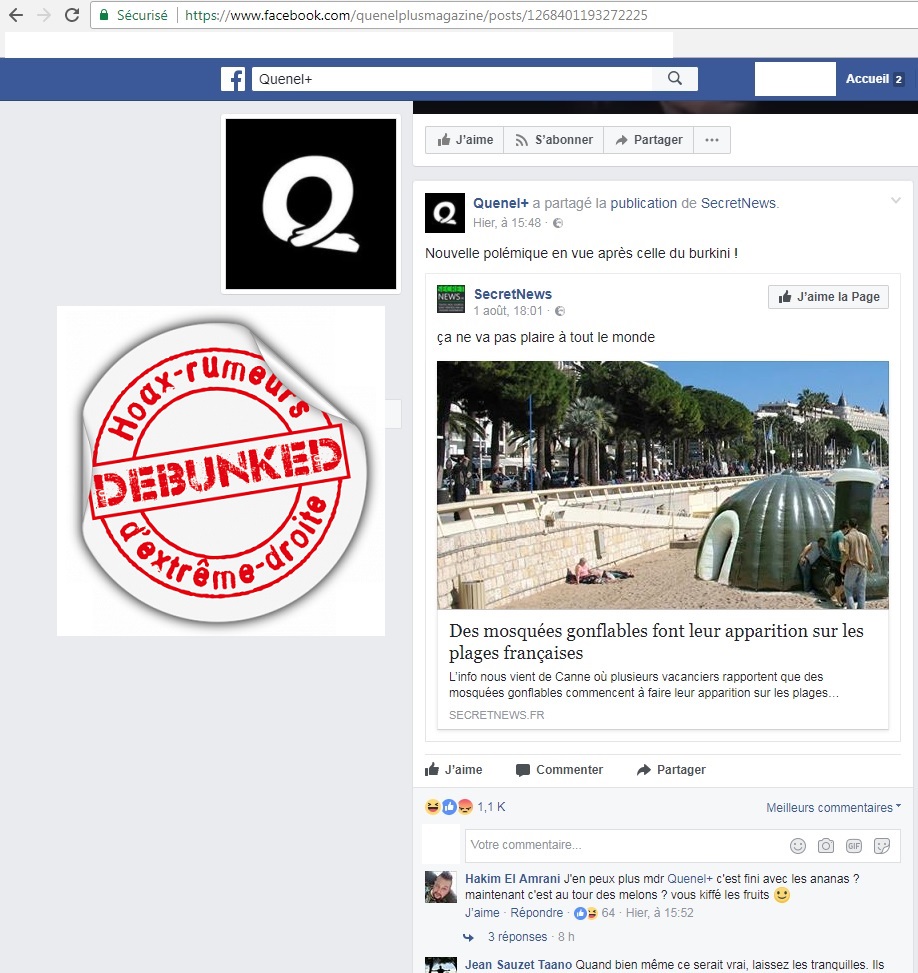The height and width of the screenshot is (973, 918).
Task: Open the Quenel+ page profile picture
Action: (311, 204)
